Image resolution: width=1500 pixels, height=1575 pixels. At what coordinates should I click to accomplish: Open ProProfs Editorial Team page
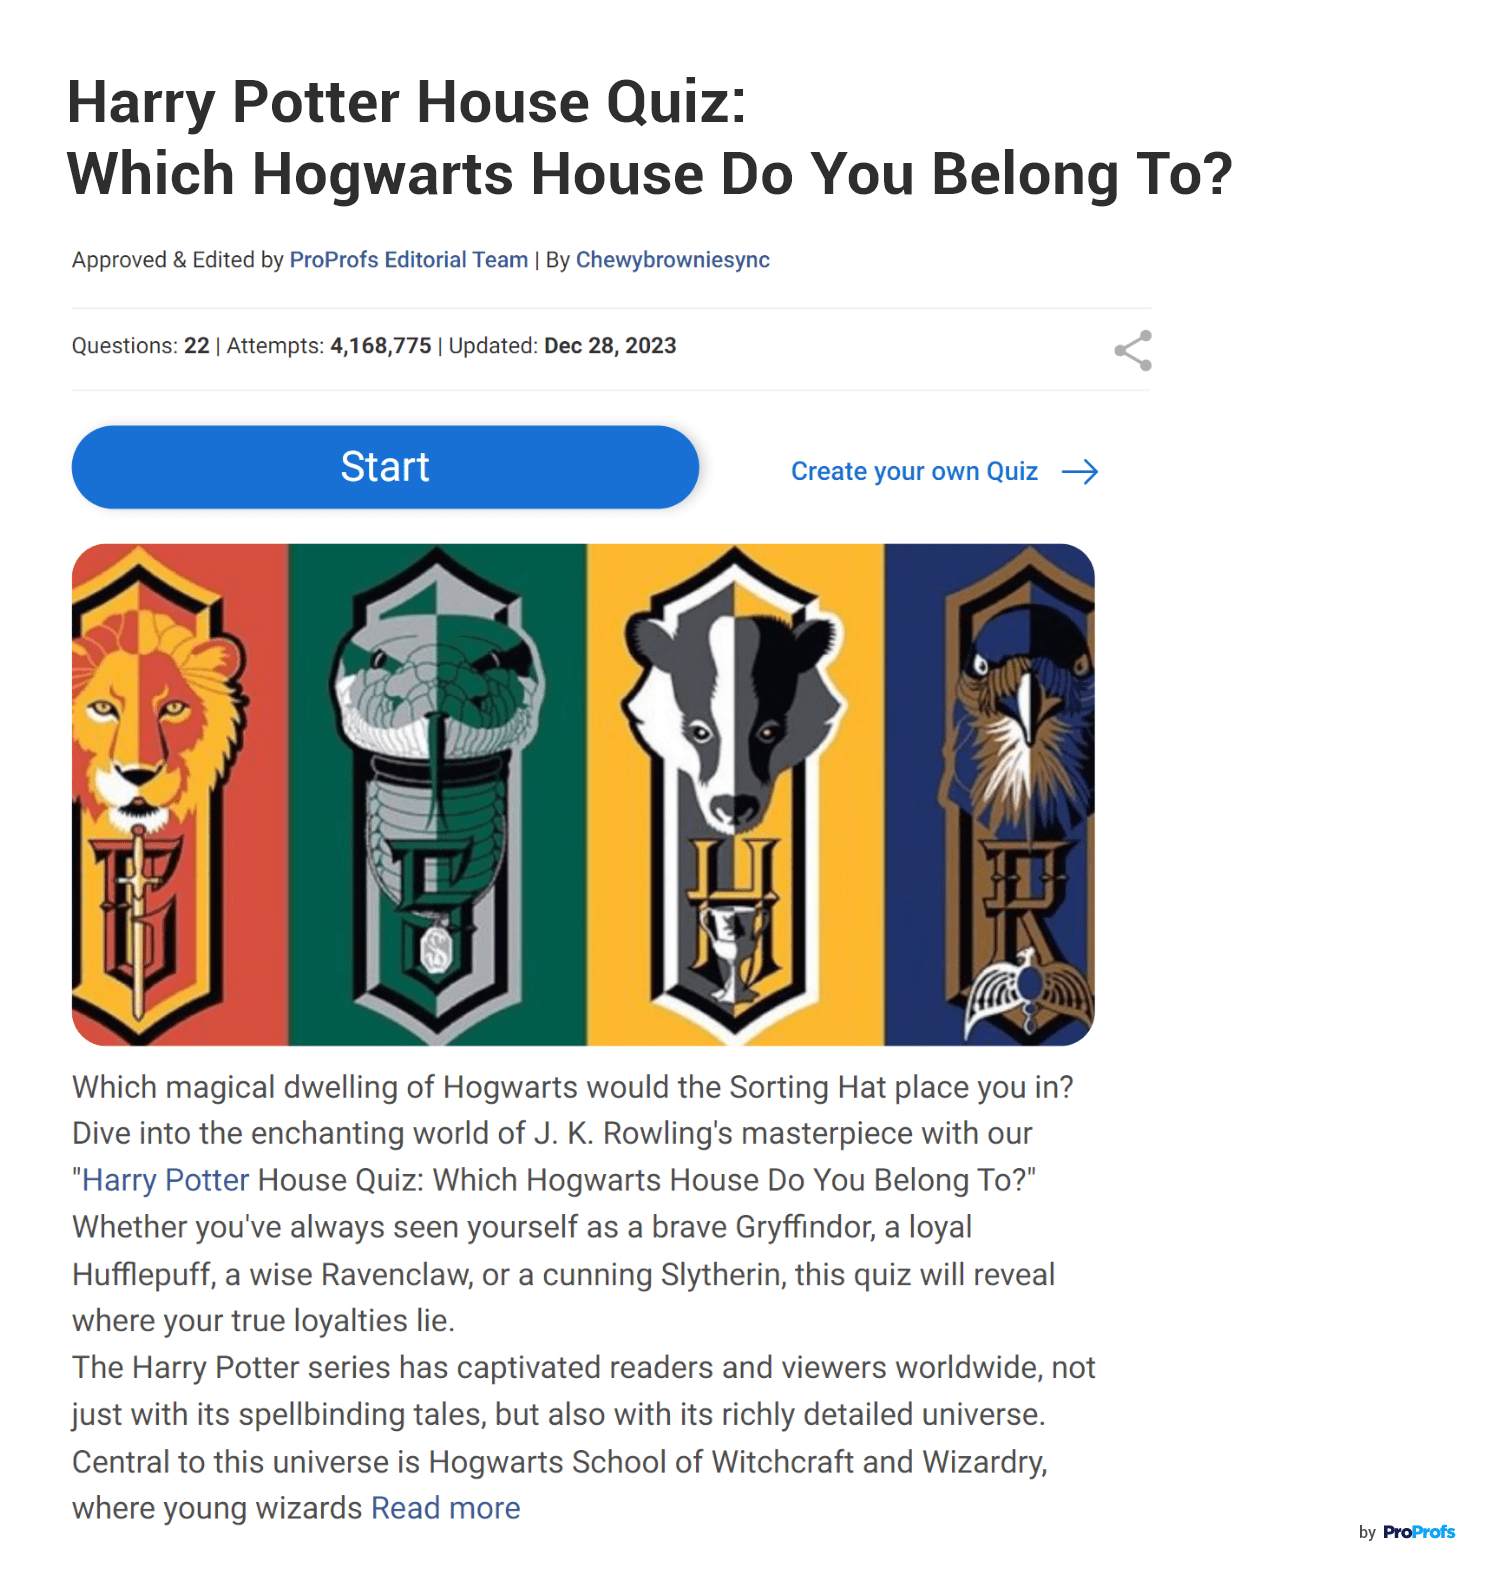[409, 260]
